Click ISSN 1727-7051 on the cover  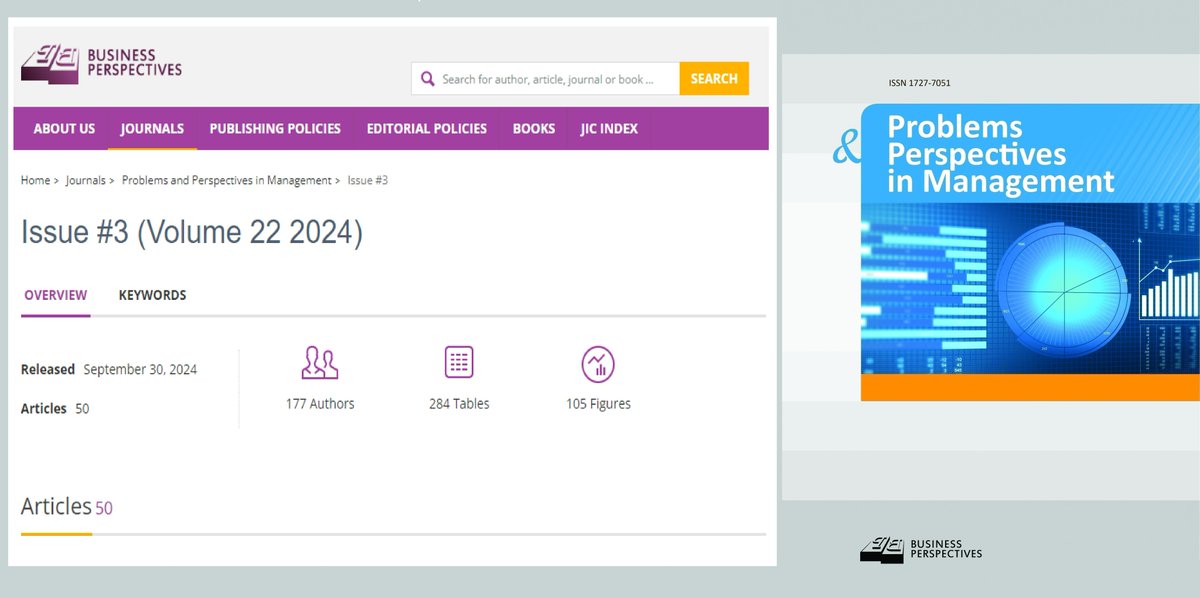[x=919, y=83]
